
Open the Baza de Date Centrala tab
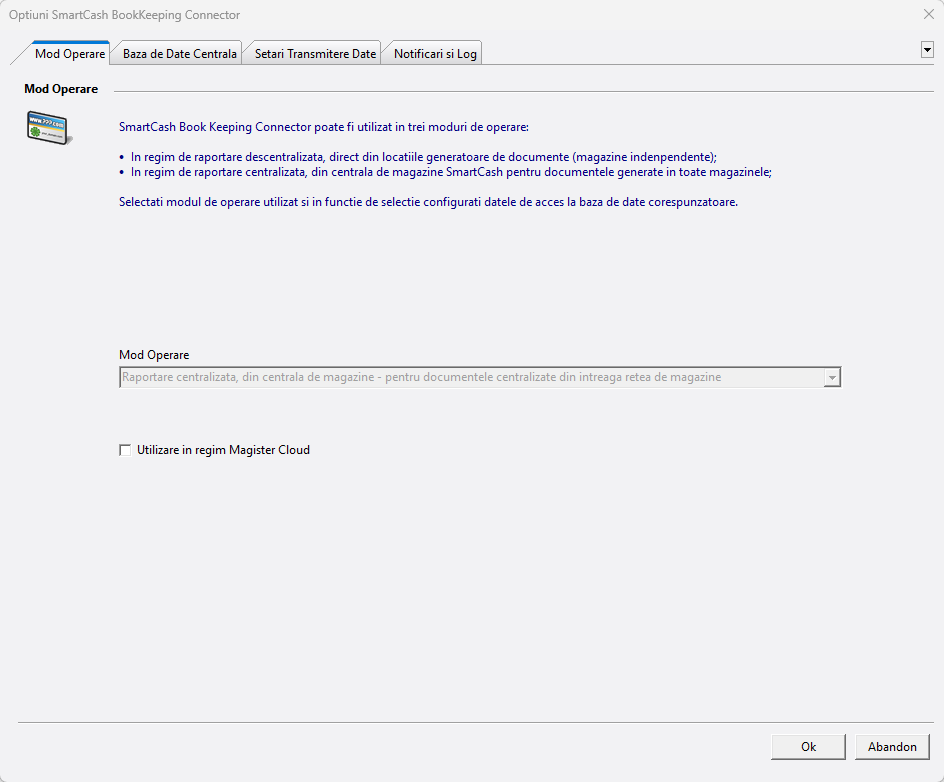pyautogui.click(x=179, y=54)
